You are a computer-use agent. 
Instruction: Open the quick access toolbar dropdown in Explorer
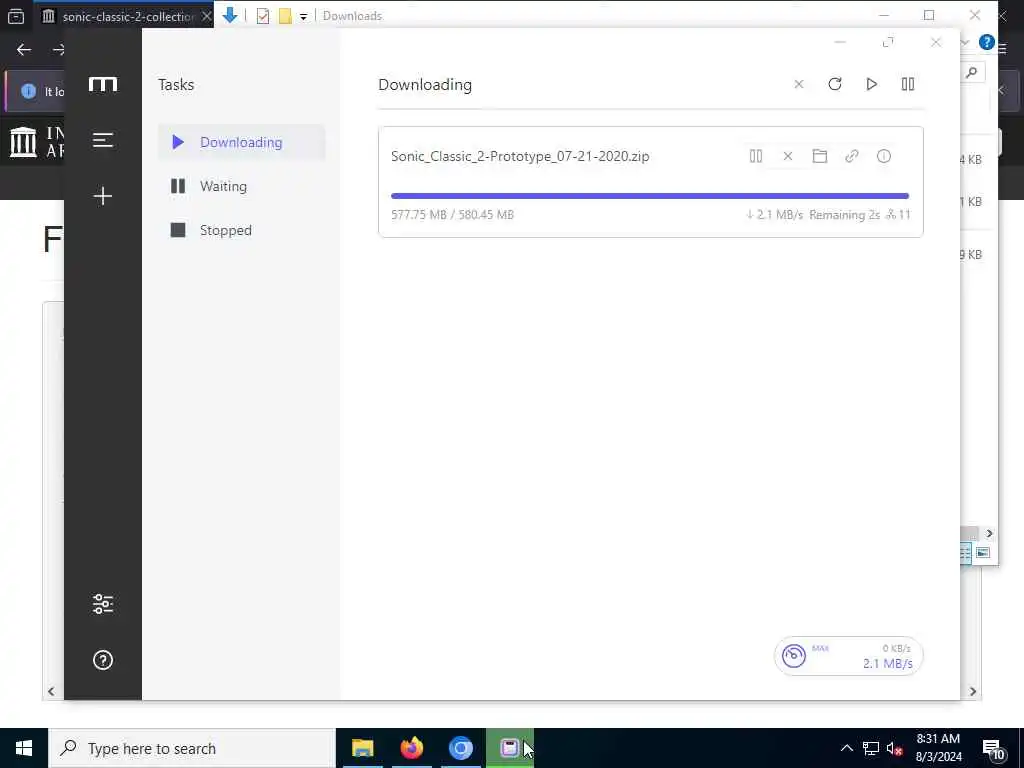point(304,16)
